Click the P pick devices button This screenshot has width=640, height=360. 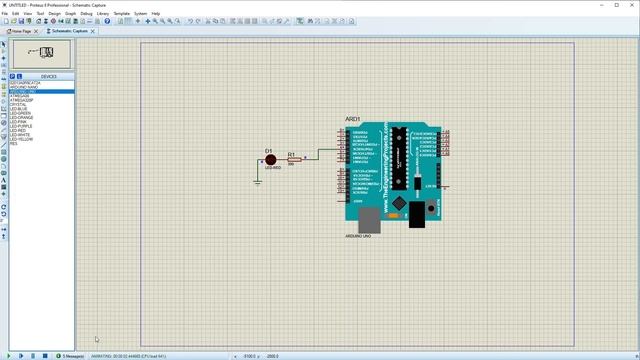[12, 76]
